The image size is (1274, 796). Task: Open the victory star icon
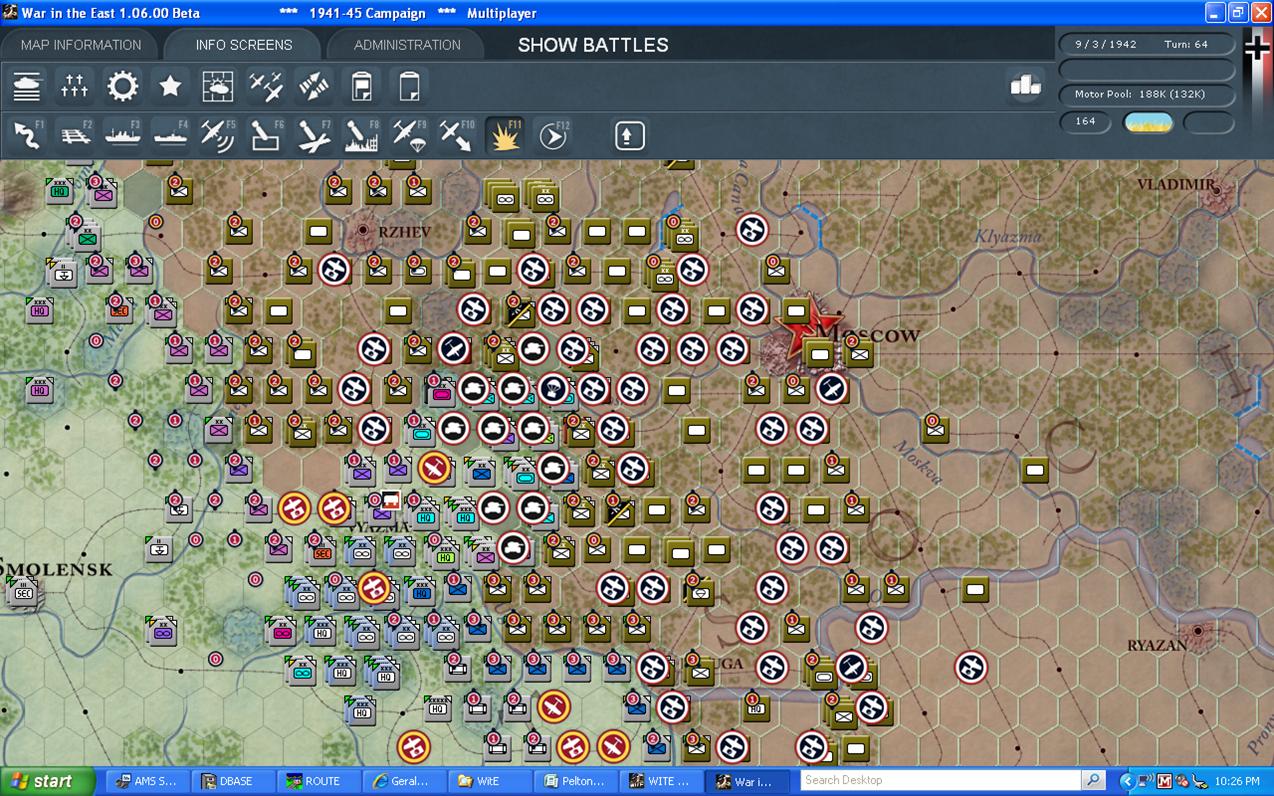171,86
